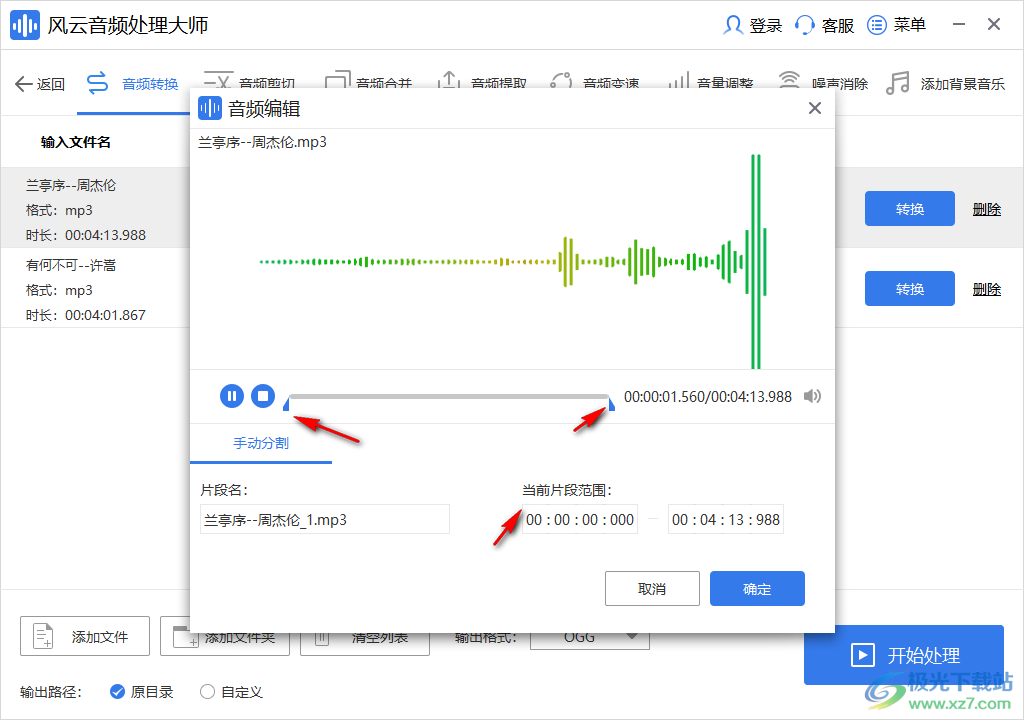Image resolution: width=1024 pixels, height=720 pixels.
Task: Pause playback in the audio editor
Action: 231,396
